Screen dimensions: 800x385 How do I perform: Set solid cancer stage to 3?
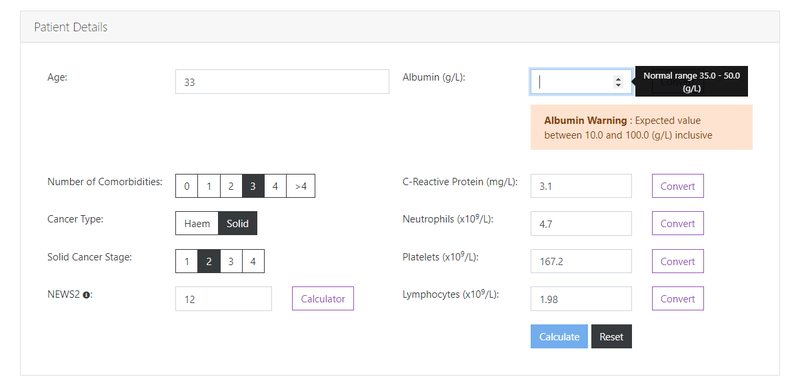click(231, 262)
